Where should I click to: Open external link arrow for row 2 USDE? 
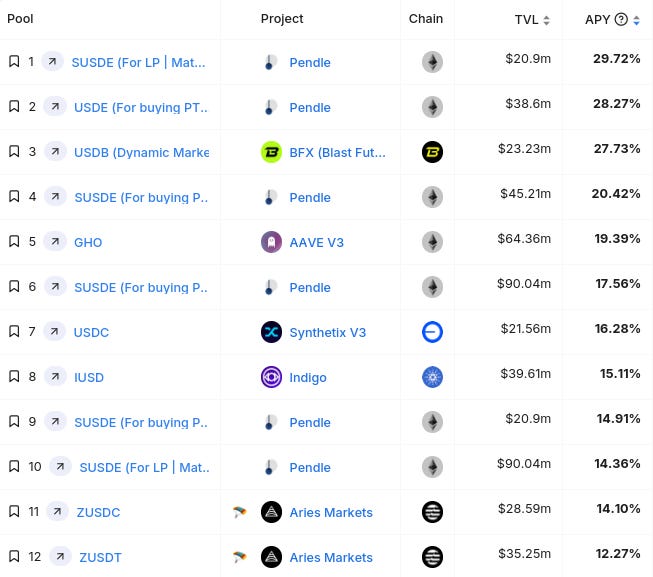[55, 107]
